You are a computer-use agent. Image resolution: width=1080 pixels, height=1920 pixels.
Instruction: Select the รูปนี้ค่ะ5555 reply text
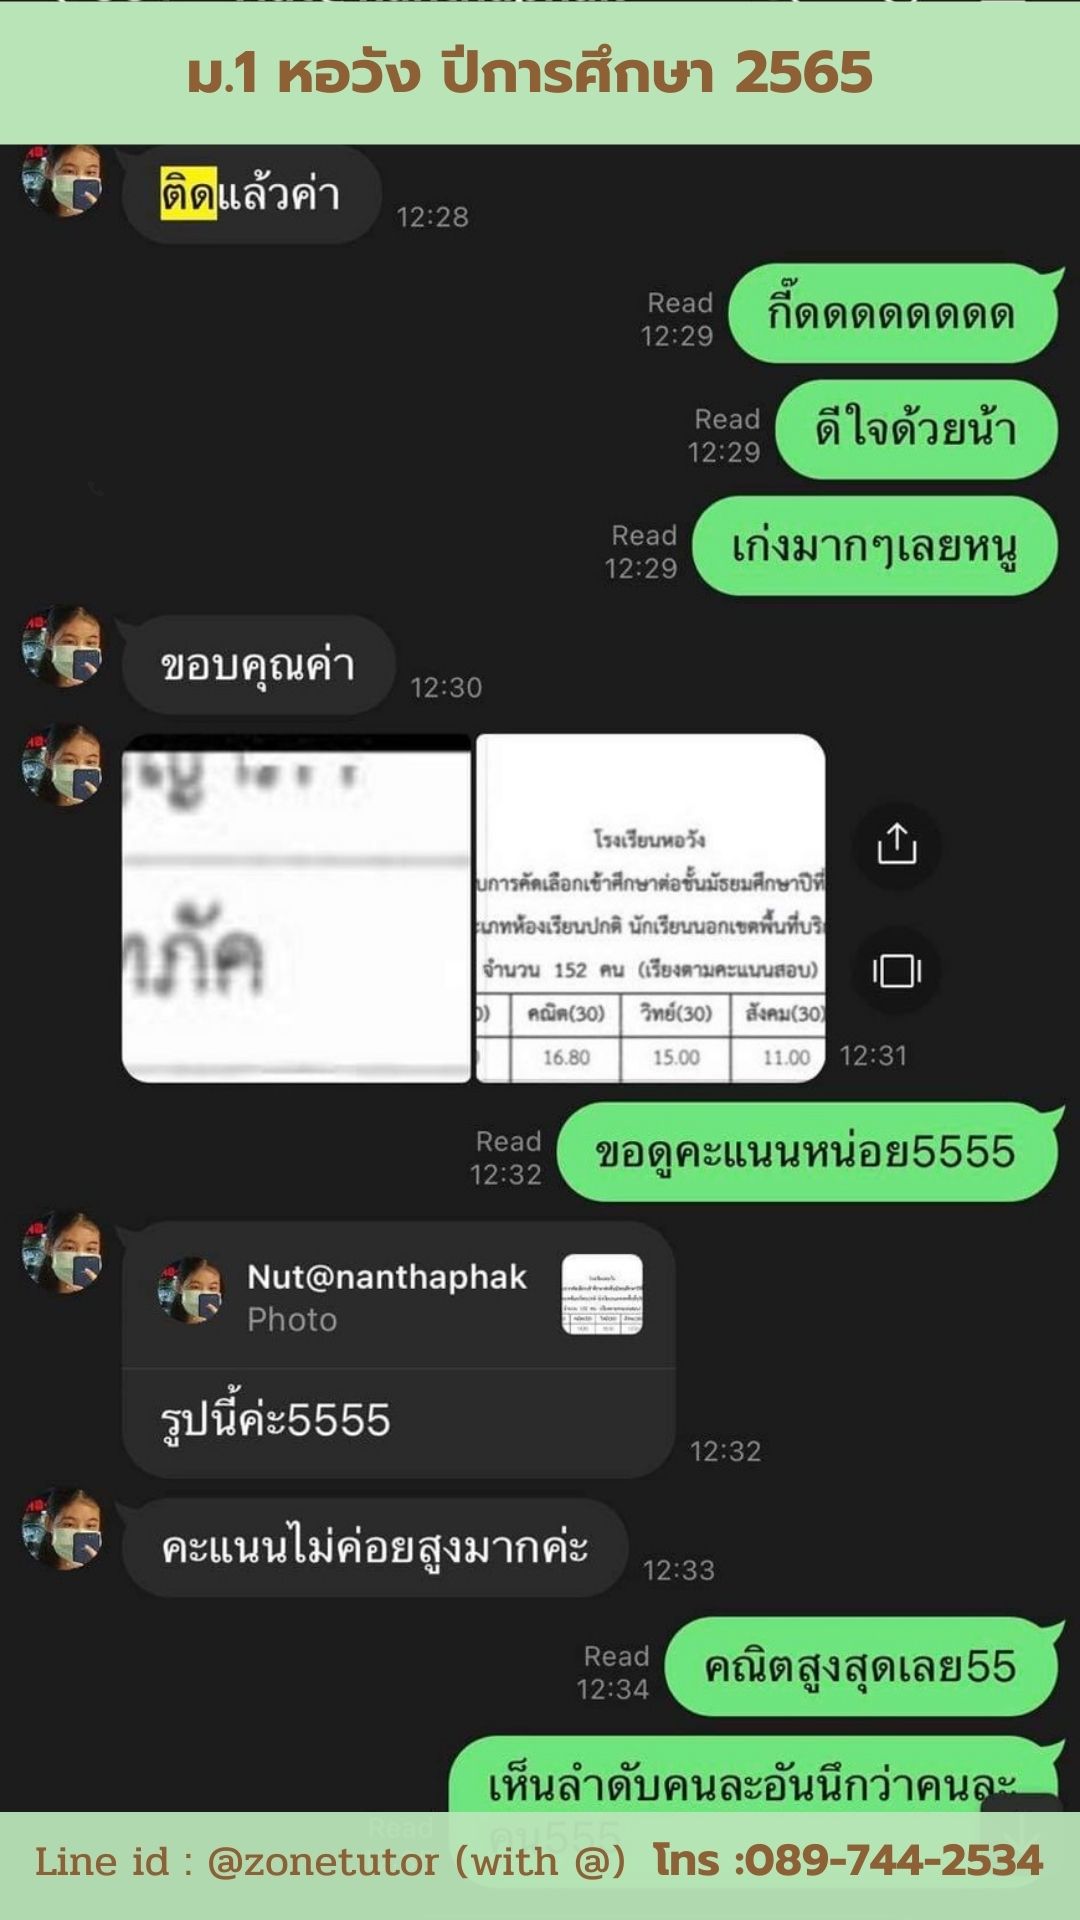(276, 1420)
